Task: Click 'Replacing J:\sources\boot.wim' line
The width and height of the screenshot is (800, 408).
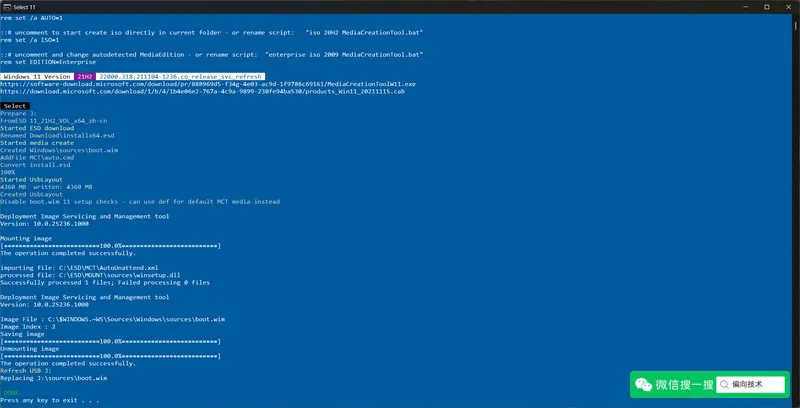Action: [x=54, y=378]
